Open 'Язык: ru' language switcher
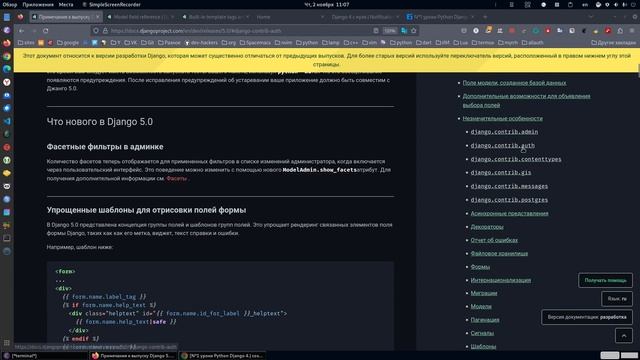 click(617, 299)
